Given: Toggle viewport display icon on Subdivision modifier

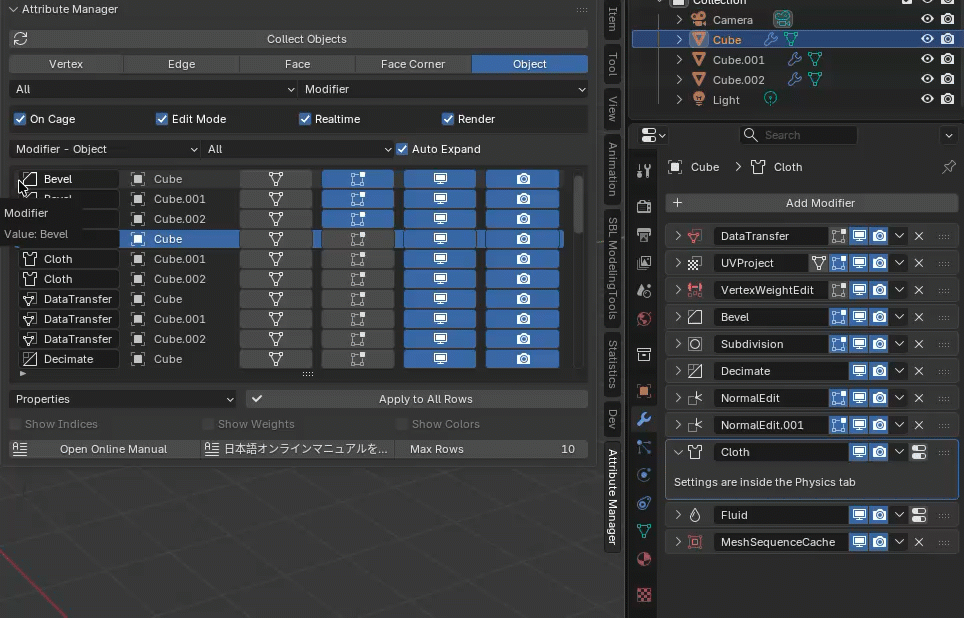Looking at the screenshot, I should [859, 344].
